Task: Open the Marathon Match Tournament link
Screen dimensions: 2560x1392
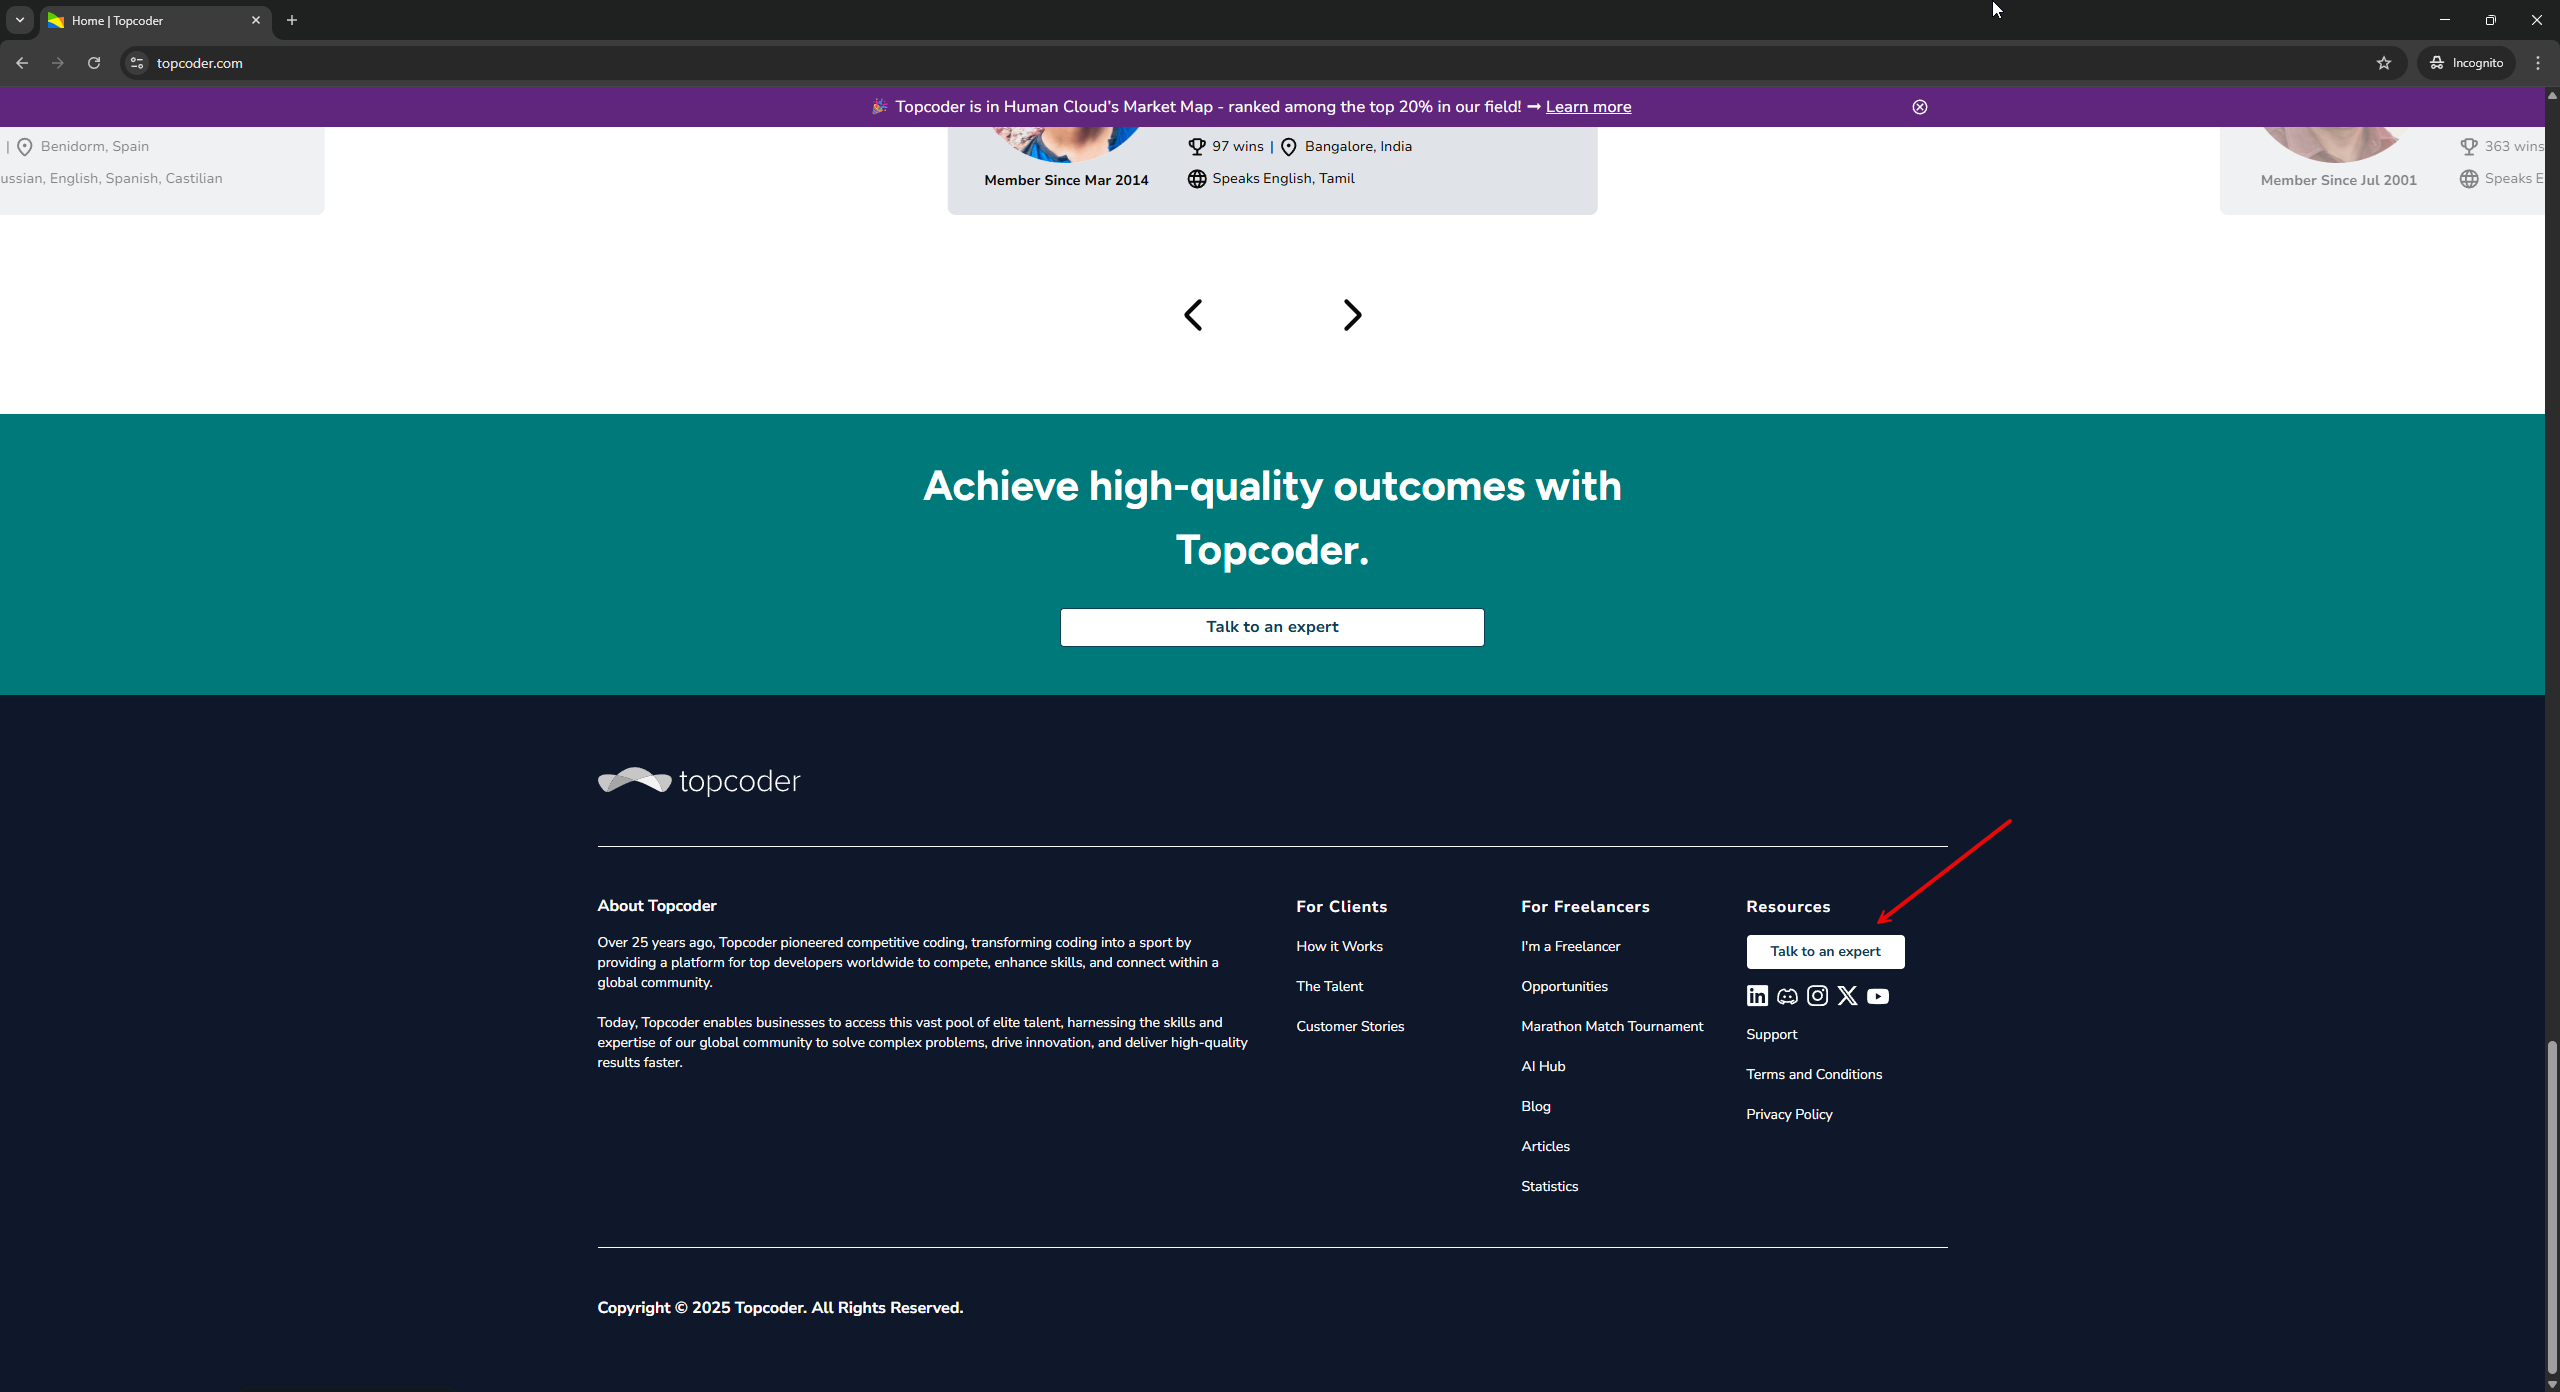Action: click(1611, 1026)
